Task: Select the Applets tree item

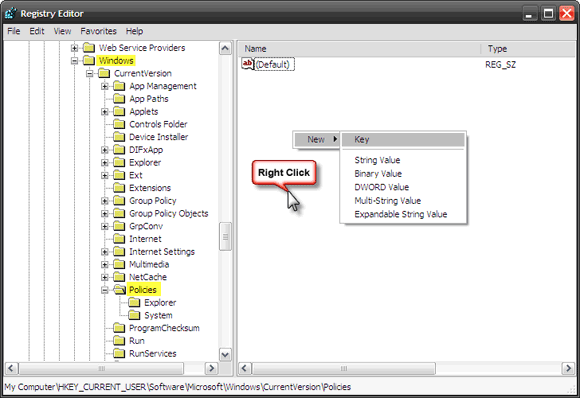Action: coord(144,112)
